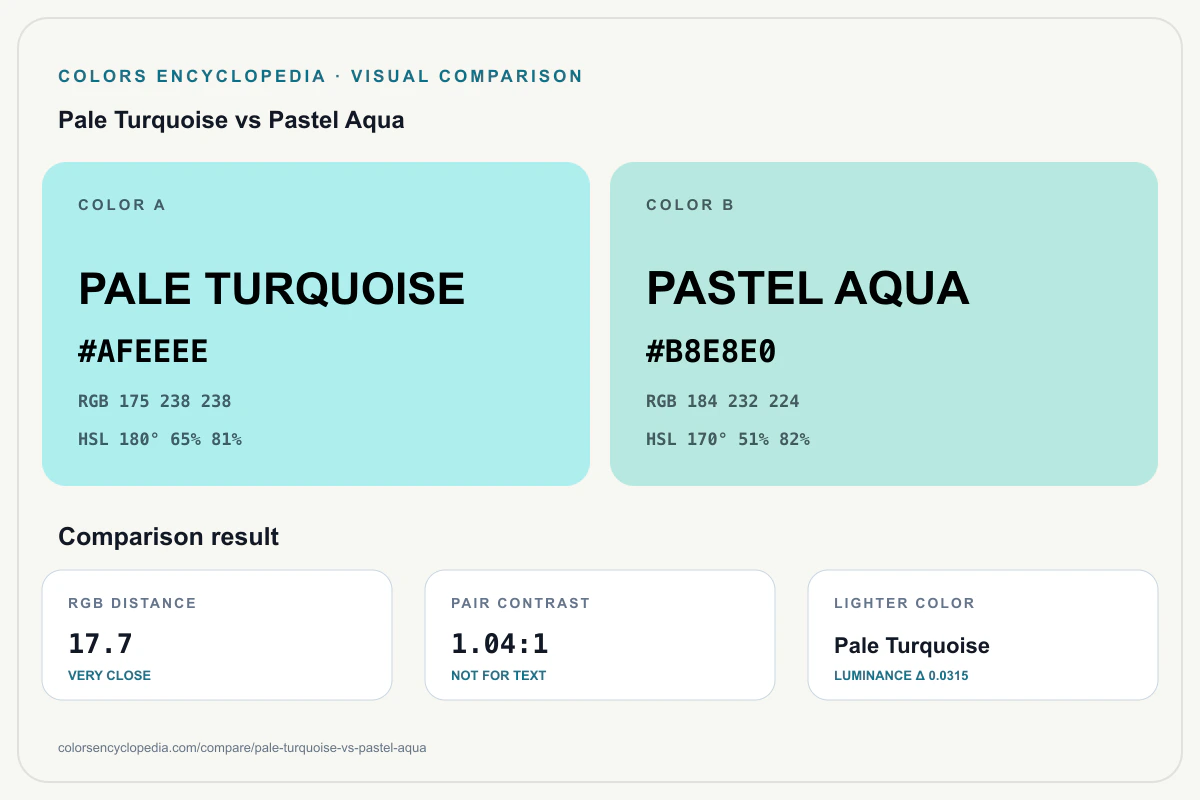Click the colorsencyclopedia.com compare URL link
This screenshot has height=800, width=1200.
pos(243,748)
